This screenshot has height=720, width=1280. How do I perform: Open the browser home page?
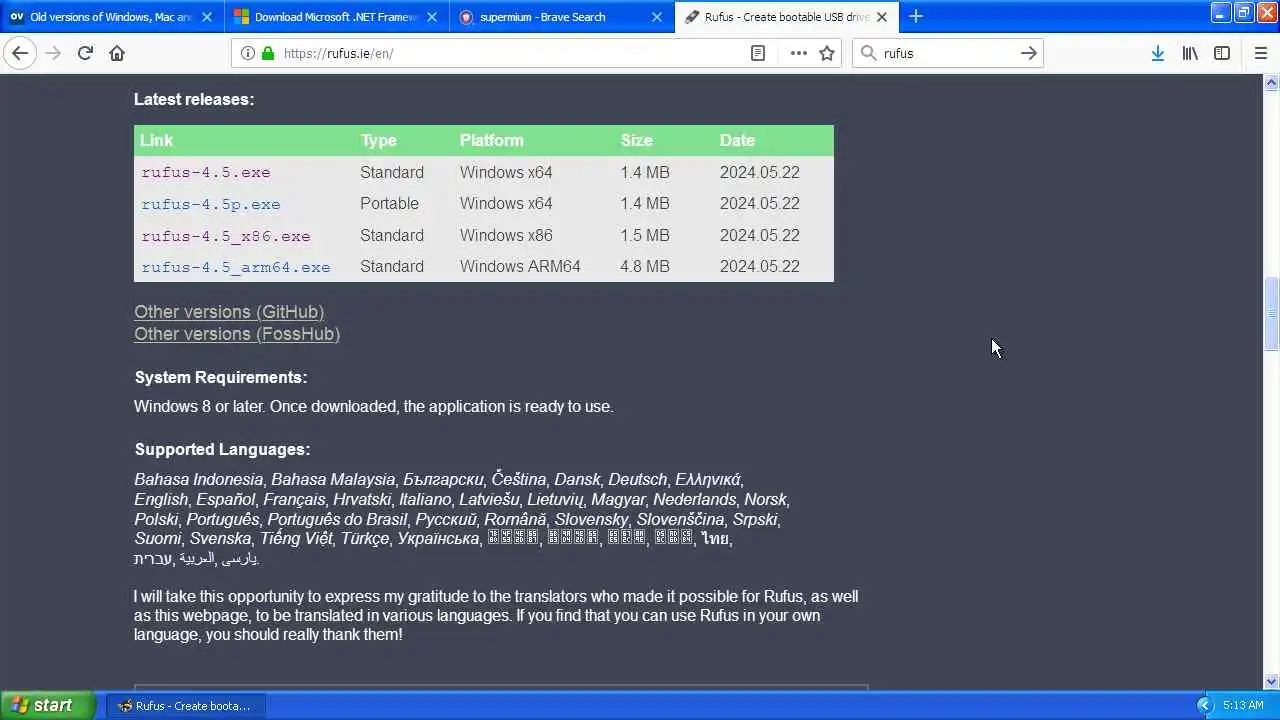click(x=117, y=53)
